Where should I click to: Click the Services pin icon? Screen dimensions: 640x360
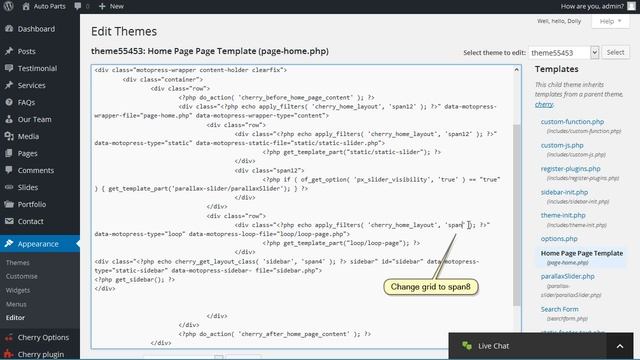9,85
